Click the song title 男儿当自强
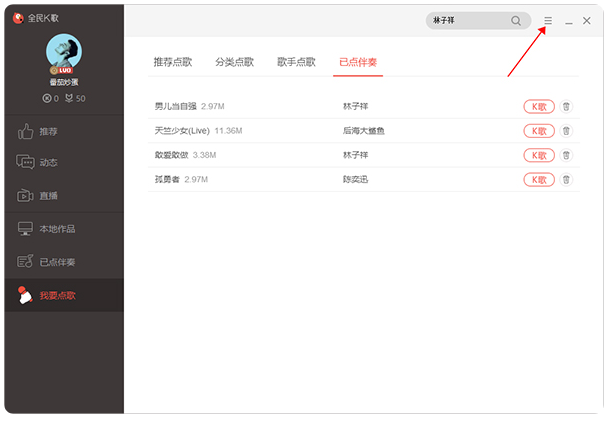The width and height of the screenshot is (613, 421). click(176, 106)
